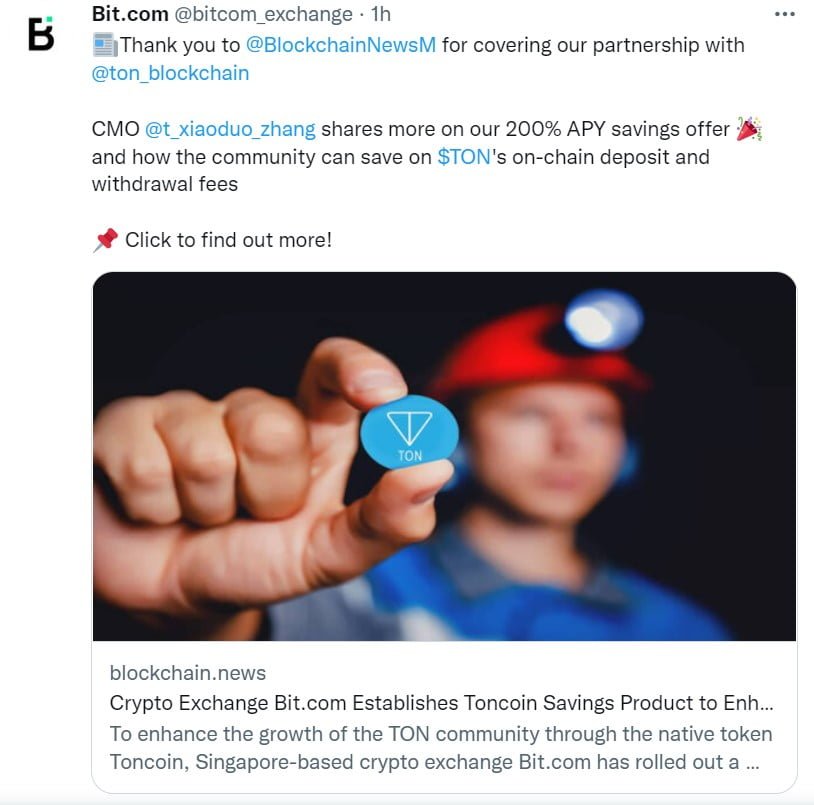This screenshot has width=814, height=805.
Task: Click the '1h' tweet timestamp
Action: point(380,15)
